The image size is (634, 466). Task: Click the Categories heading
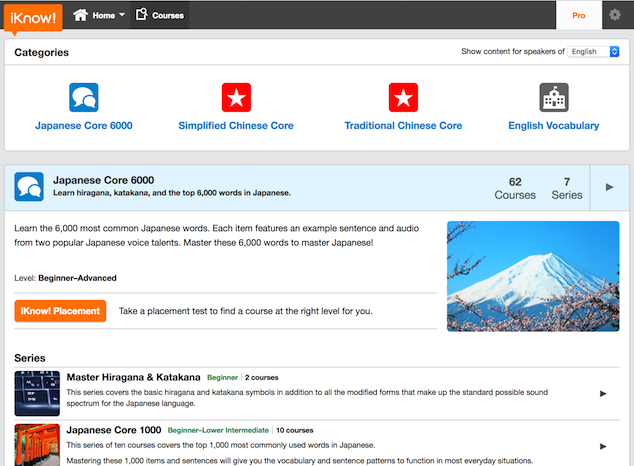point(42,52)
